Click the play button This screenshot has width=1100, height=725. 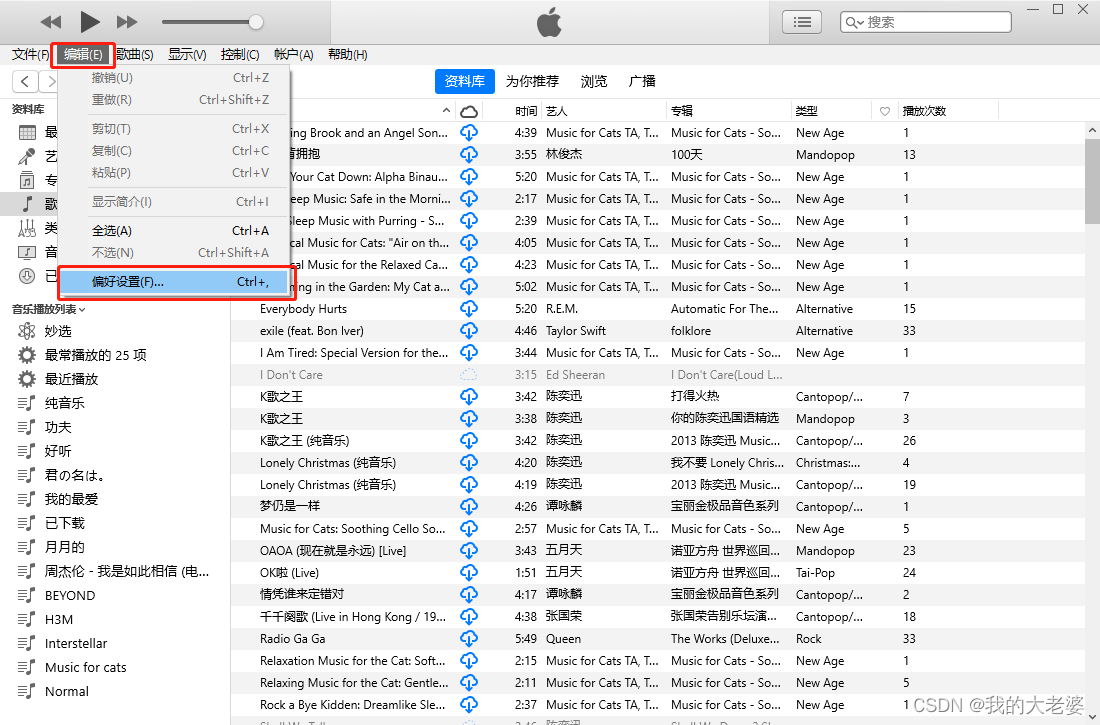pyautogui.click(x=89, y=22)
